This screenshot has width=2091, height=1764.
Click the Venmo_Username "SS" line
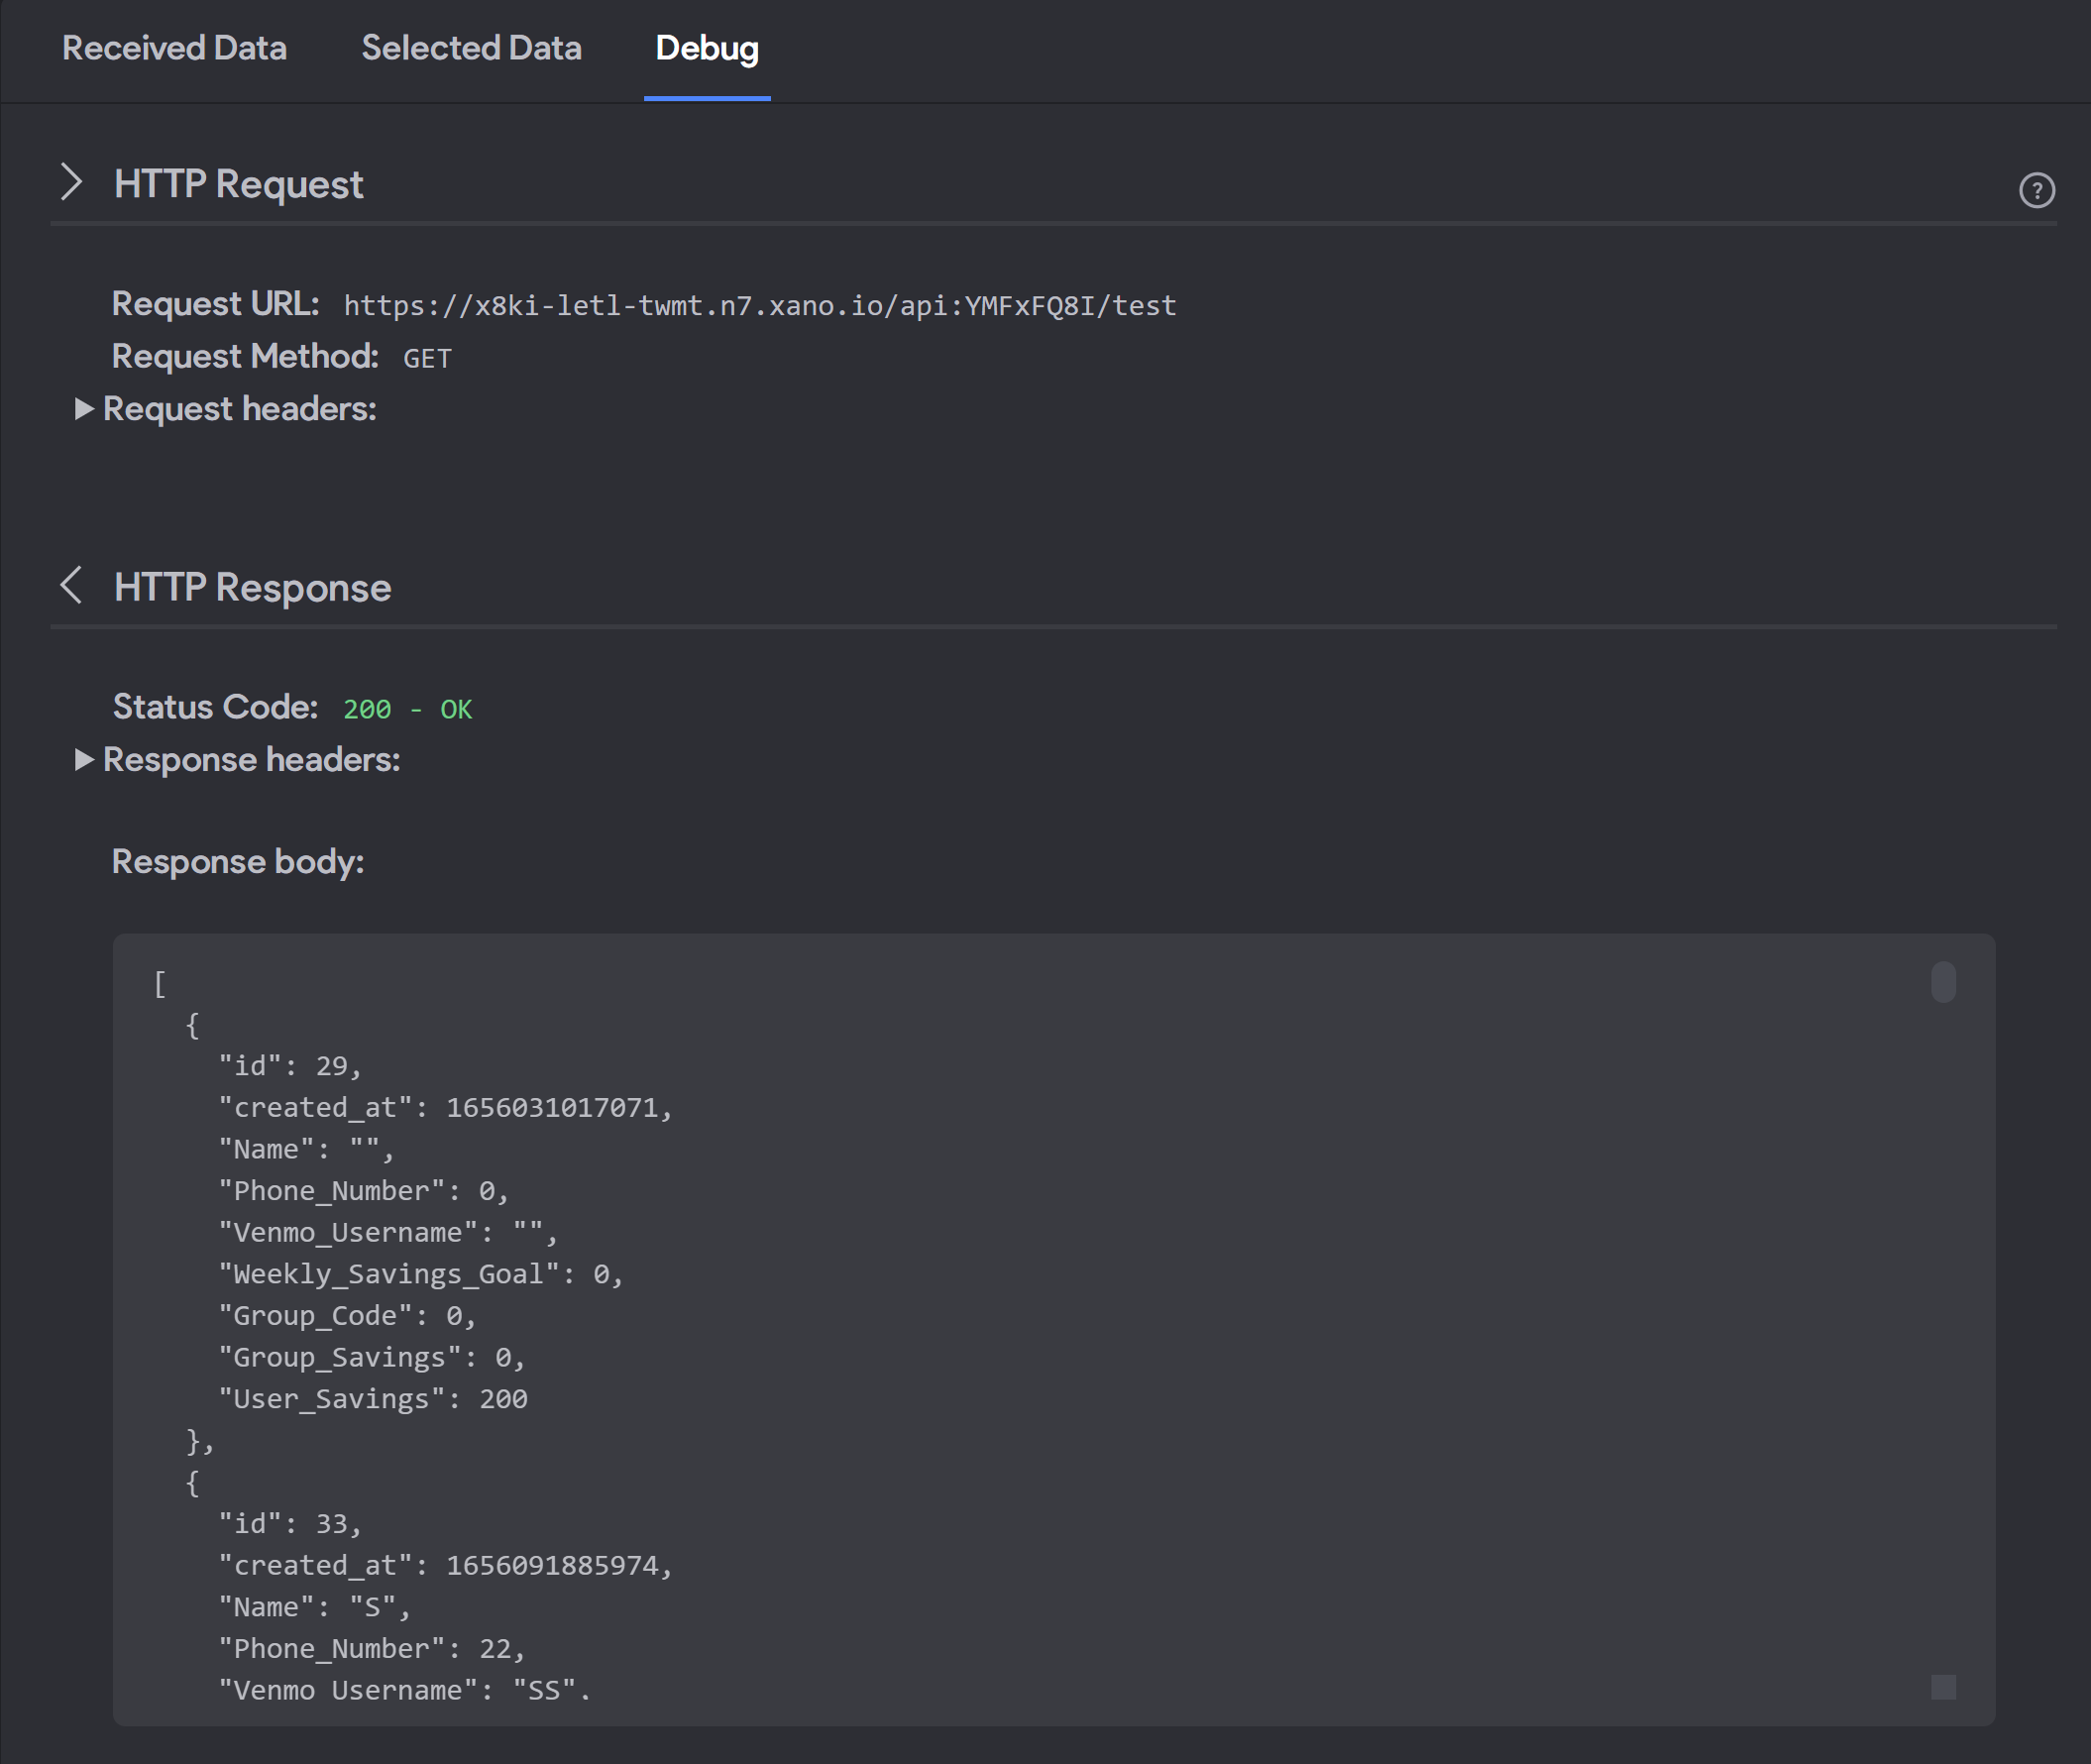pos(404,1691)
